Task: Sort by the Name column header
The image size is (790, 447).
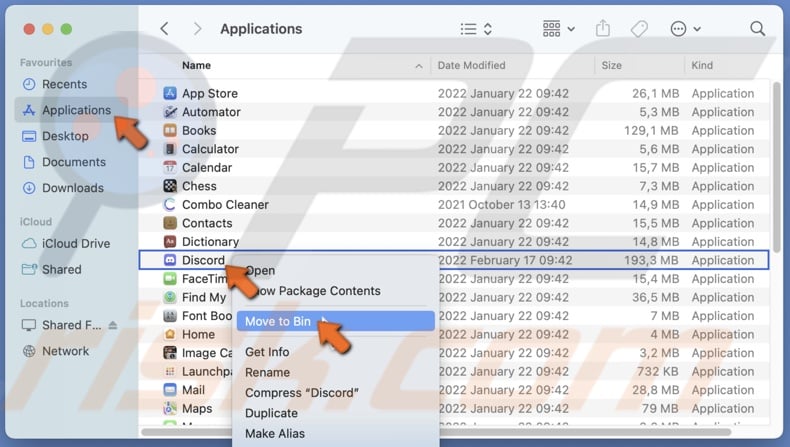Action: (196, 66)
